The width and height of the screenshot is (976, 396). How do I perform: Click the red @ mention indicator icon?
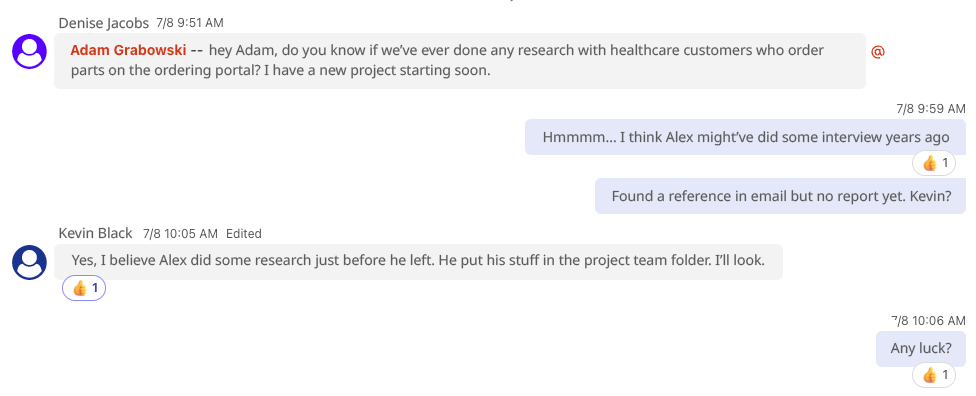click(878, 52)
